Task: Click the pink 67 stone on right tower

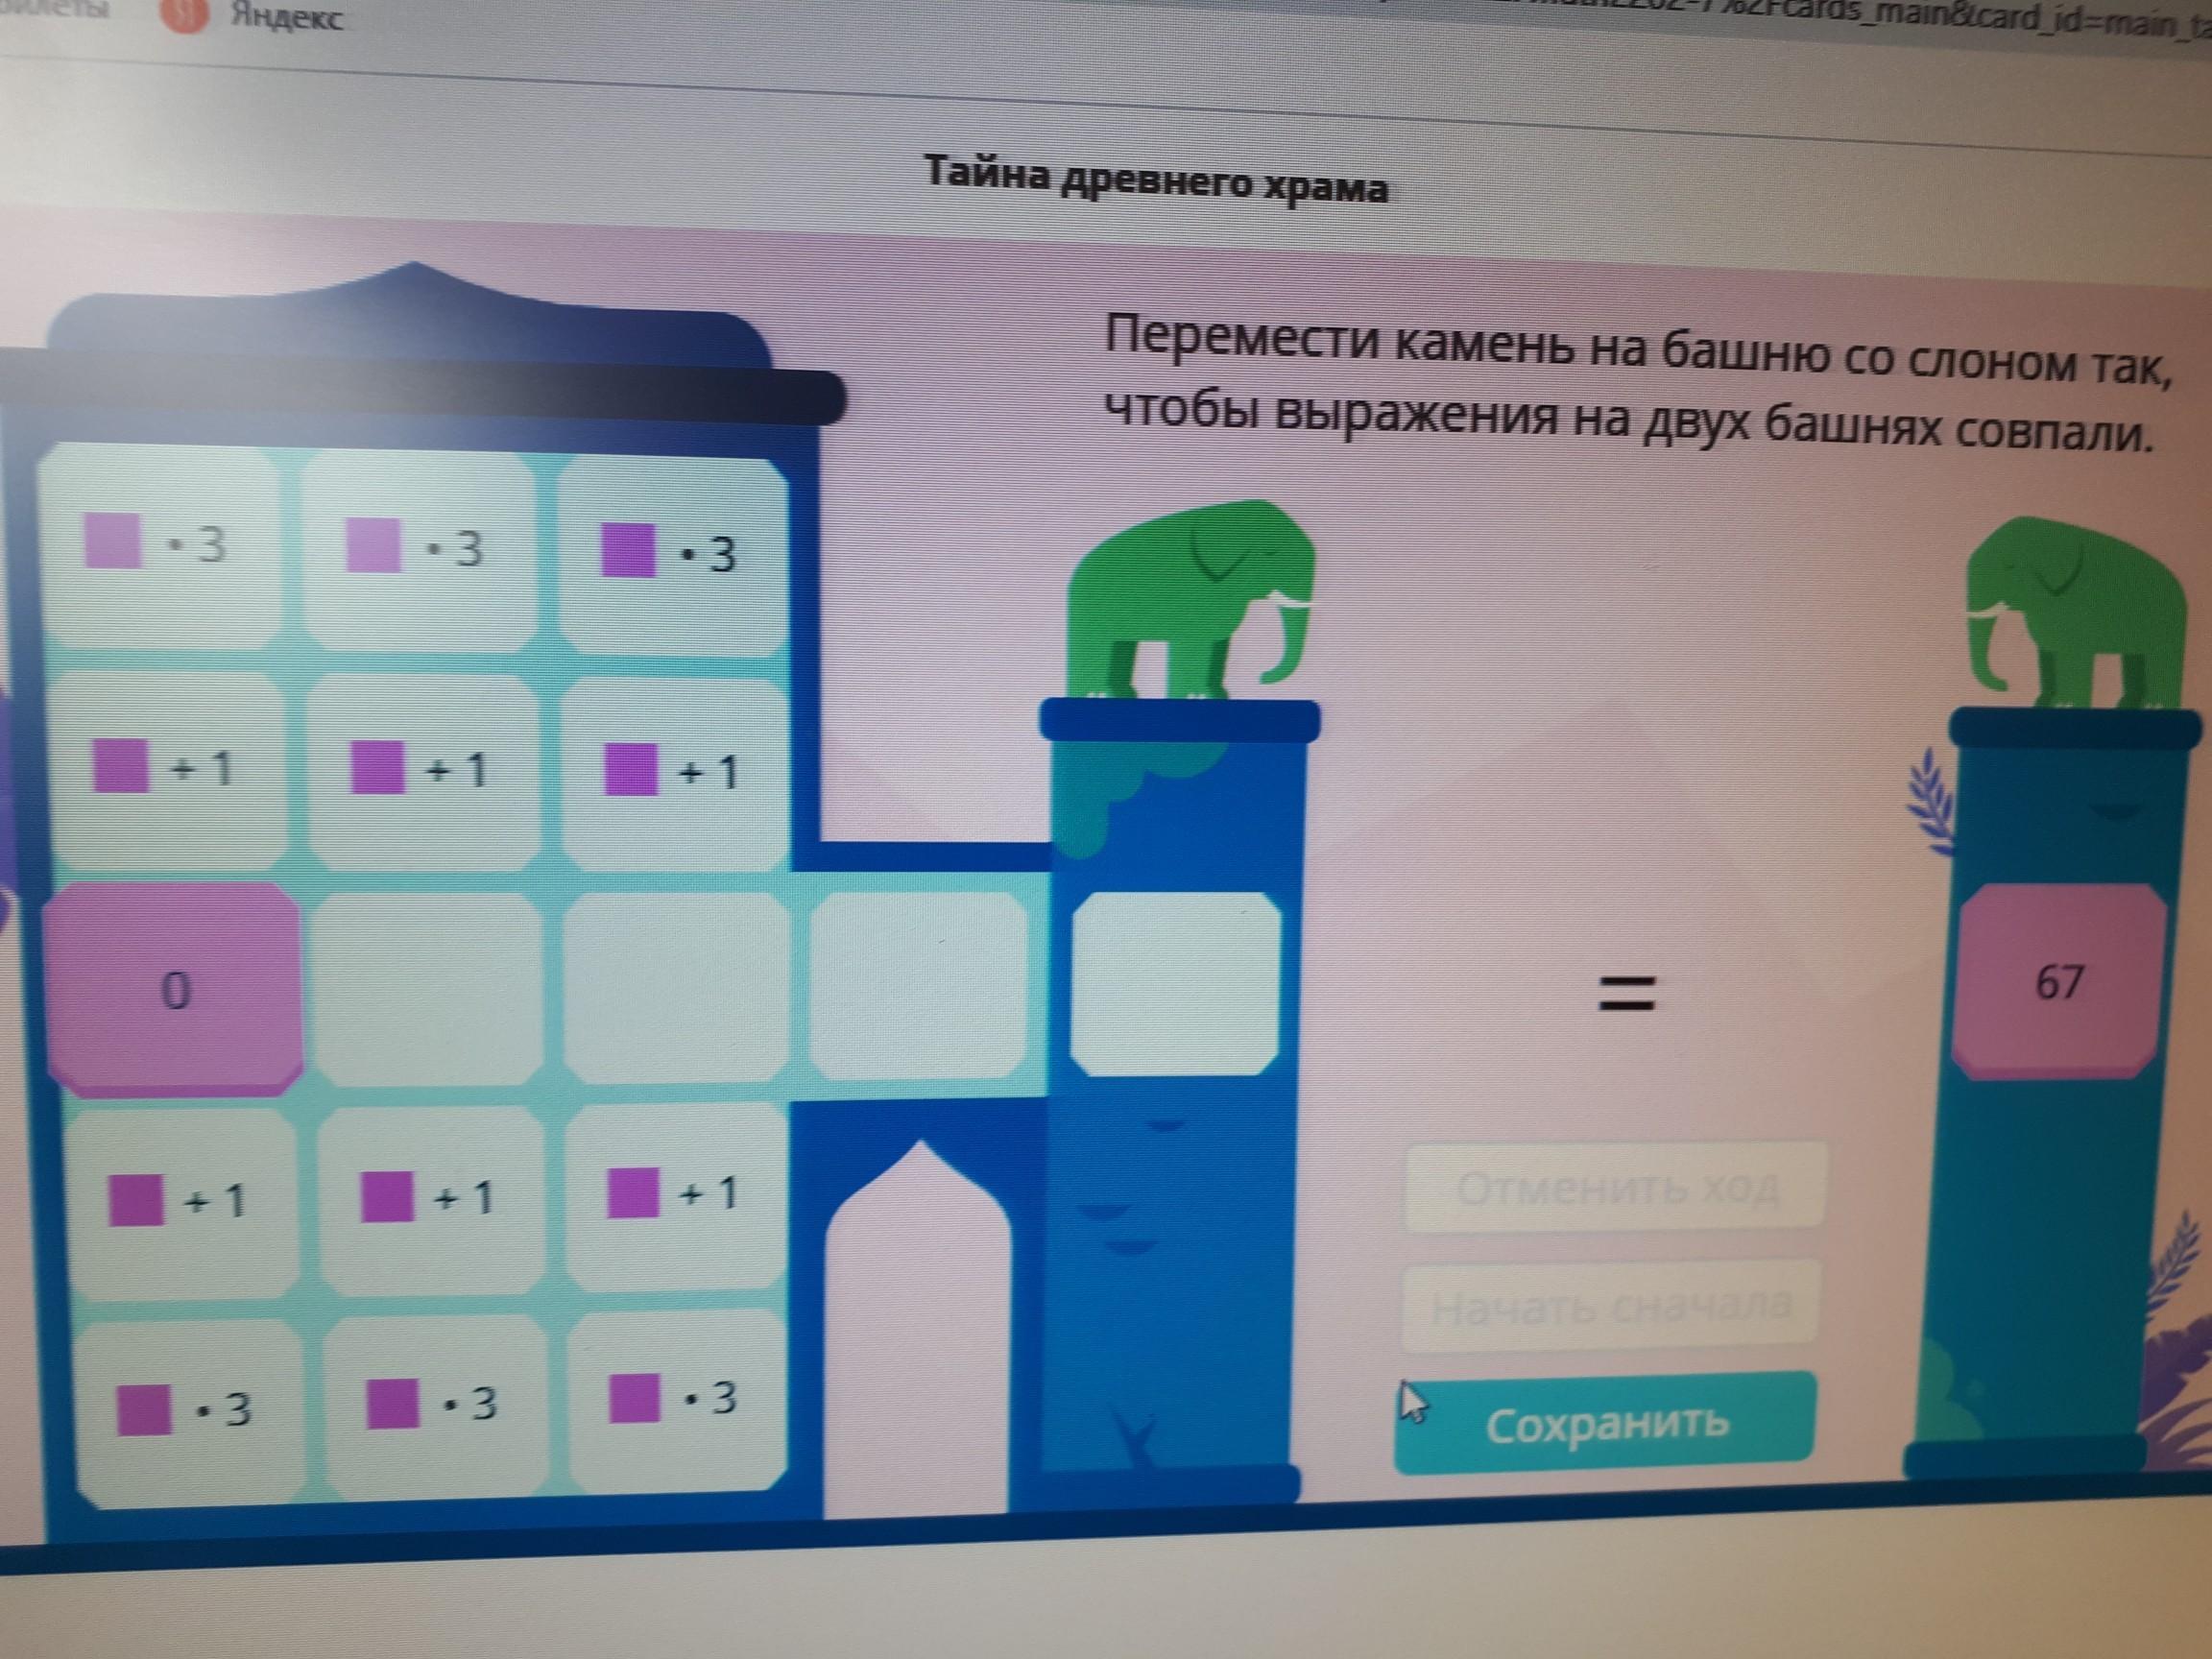Action: click(x=2059, y=982)
